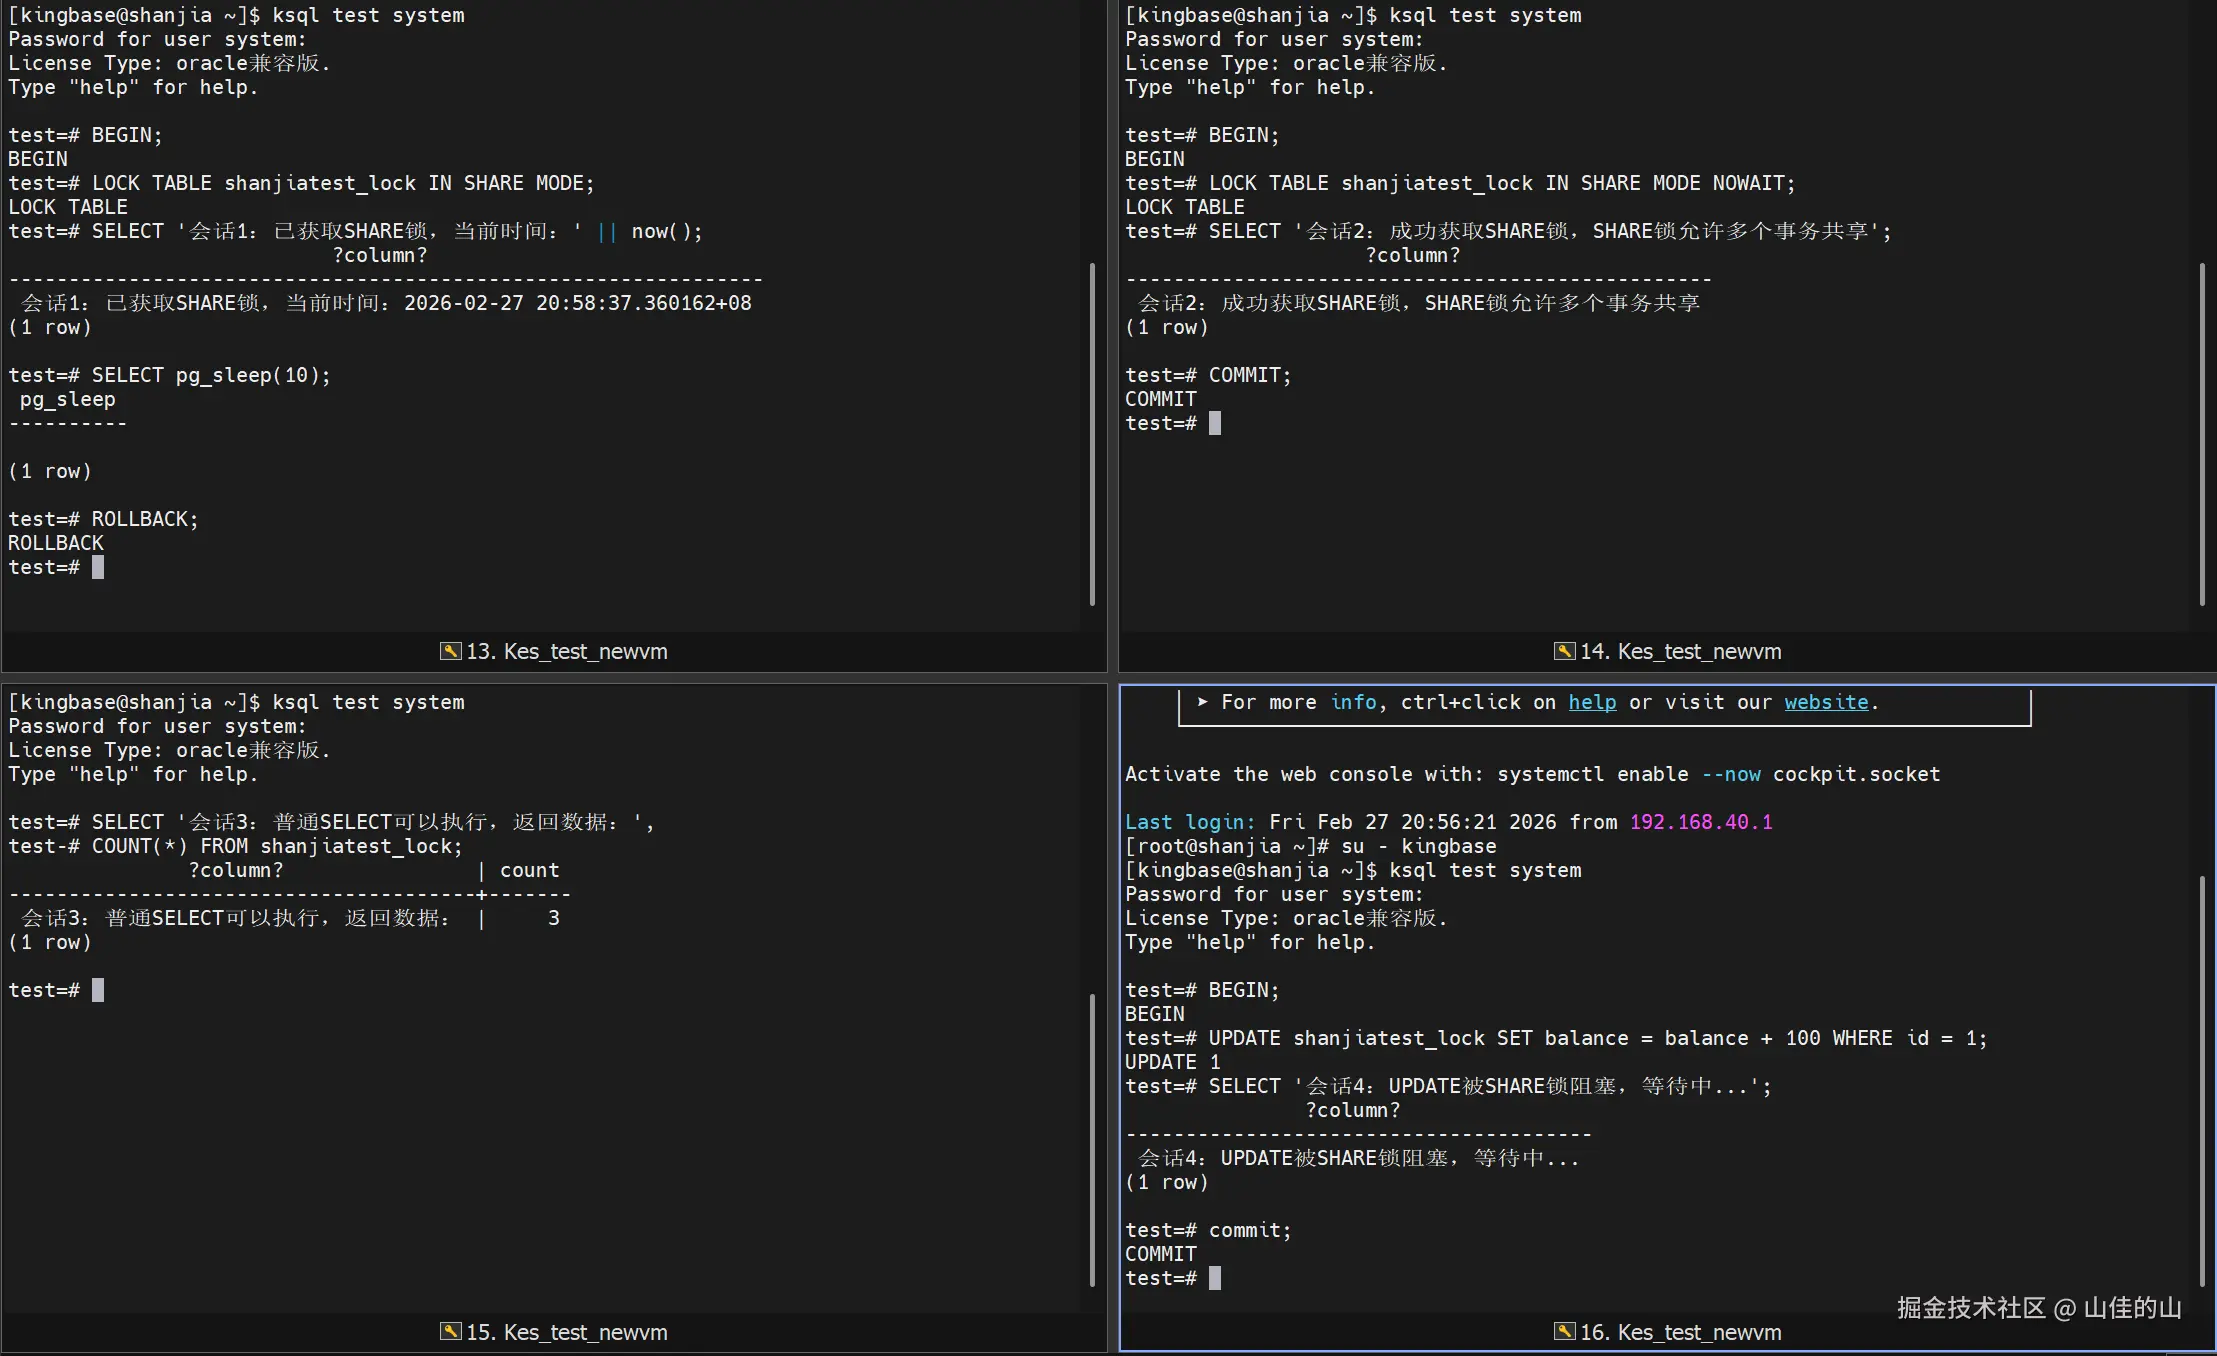Click the highlighted word info in banner

[x=1353, y=702]
